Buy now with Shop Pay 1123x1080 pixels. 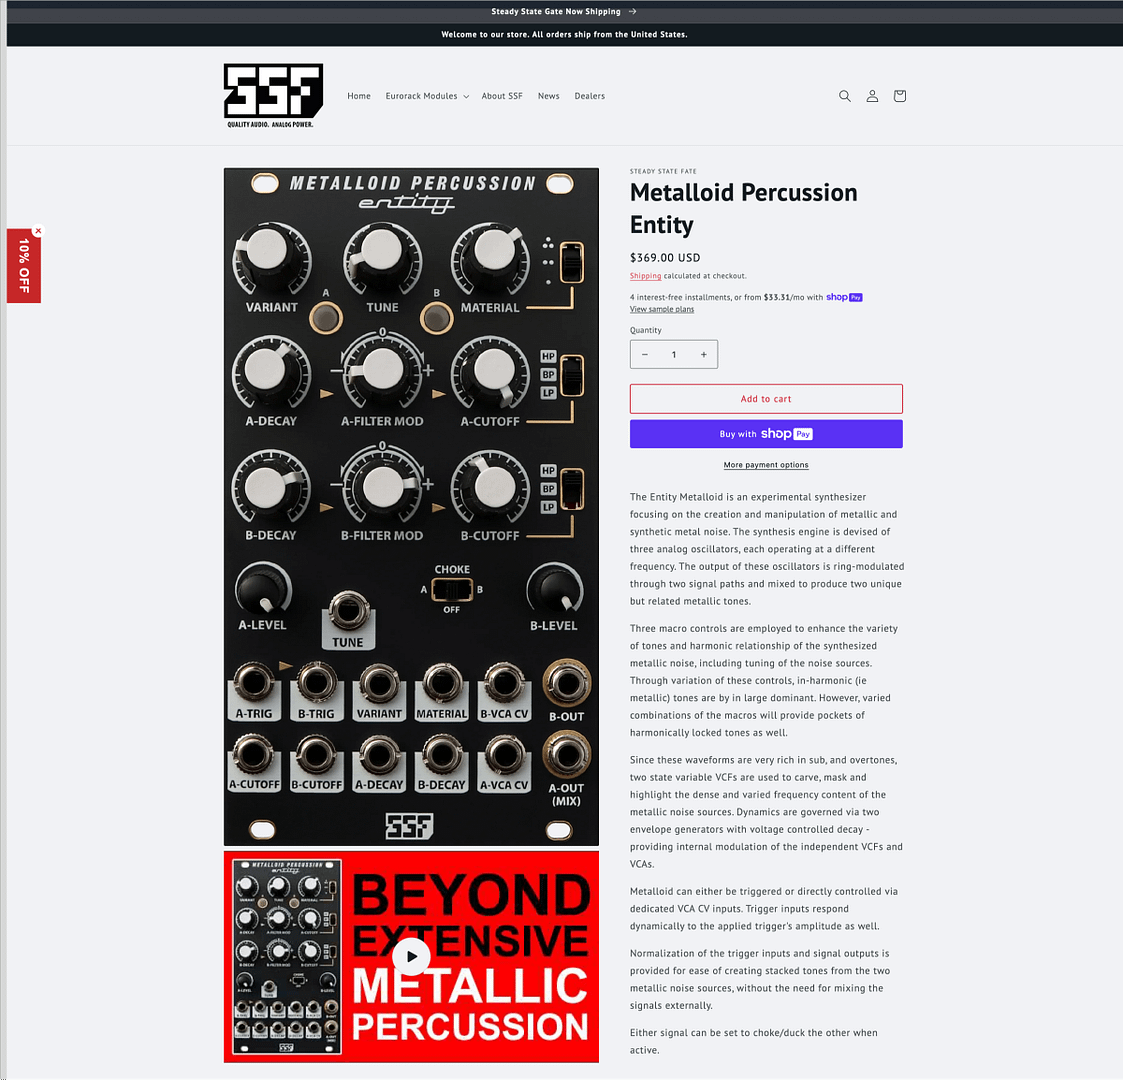[766, 434]
